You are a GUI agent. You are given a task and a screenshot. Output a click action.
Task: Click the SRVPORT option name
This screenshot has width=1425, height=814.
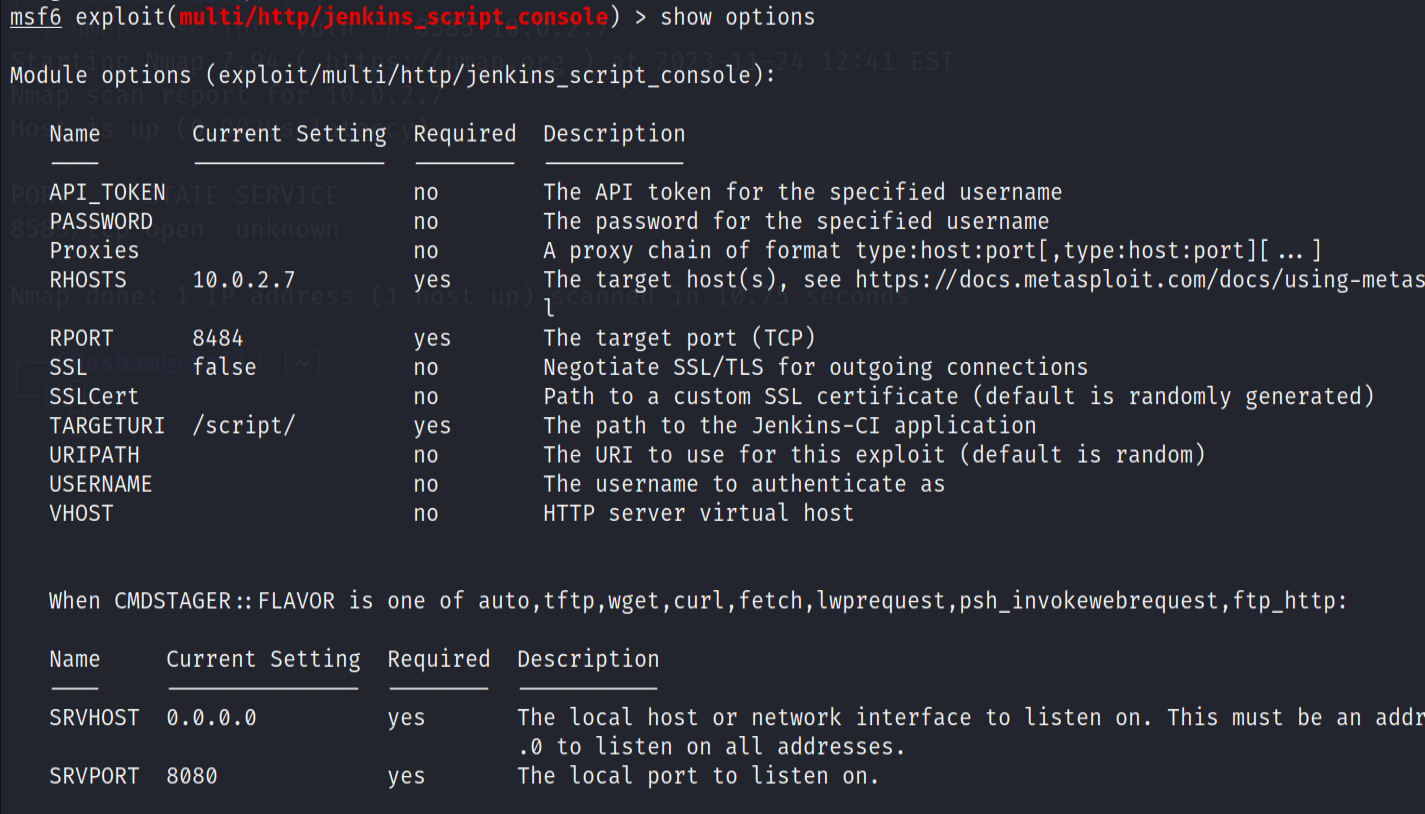[94, 776]
